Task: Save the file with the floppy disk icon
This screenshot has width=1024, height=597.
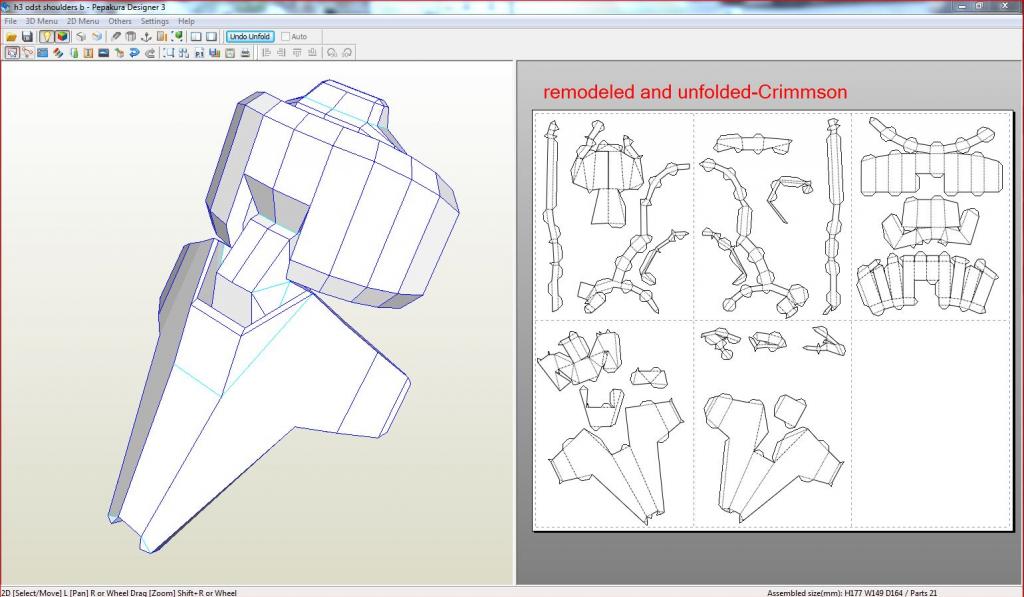Action: pos(27,37)
